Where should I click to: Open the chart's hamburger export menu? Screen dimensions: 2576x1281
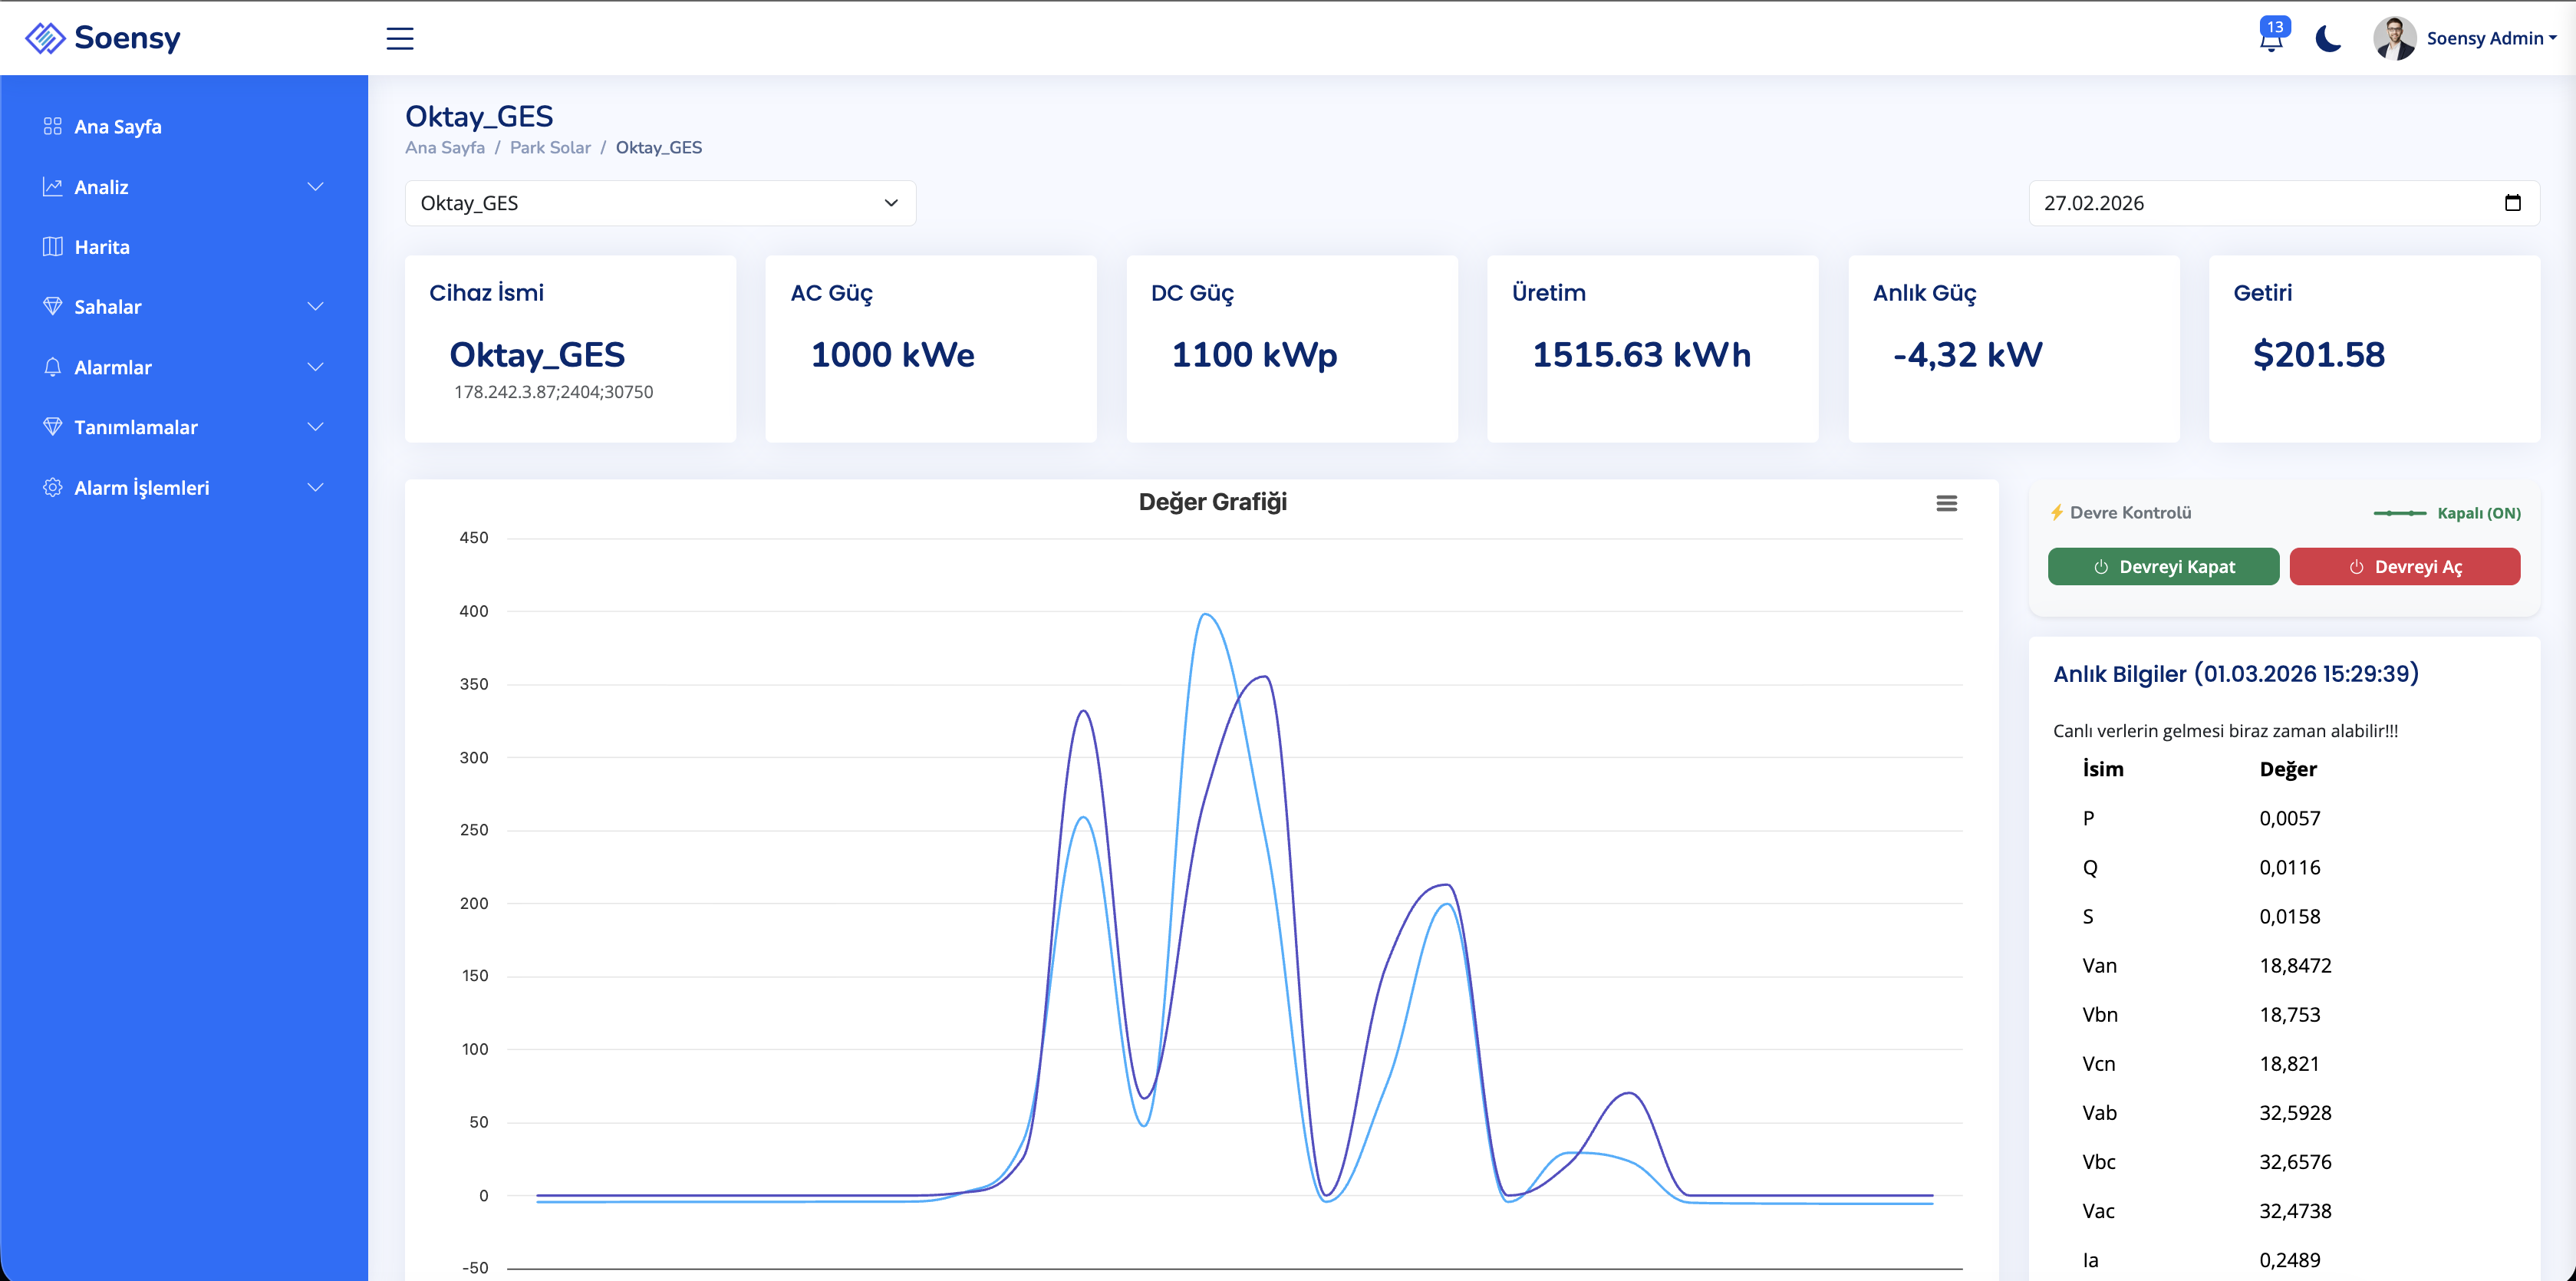(1946, 503)
